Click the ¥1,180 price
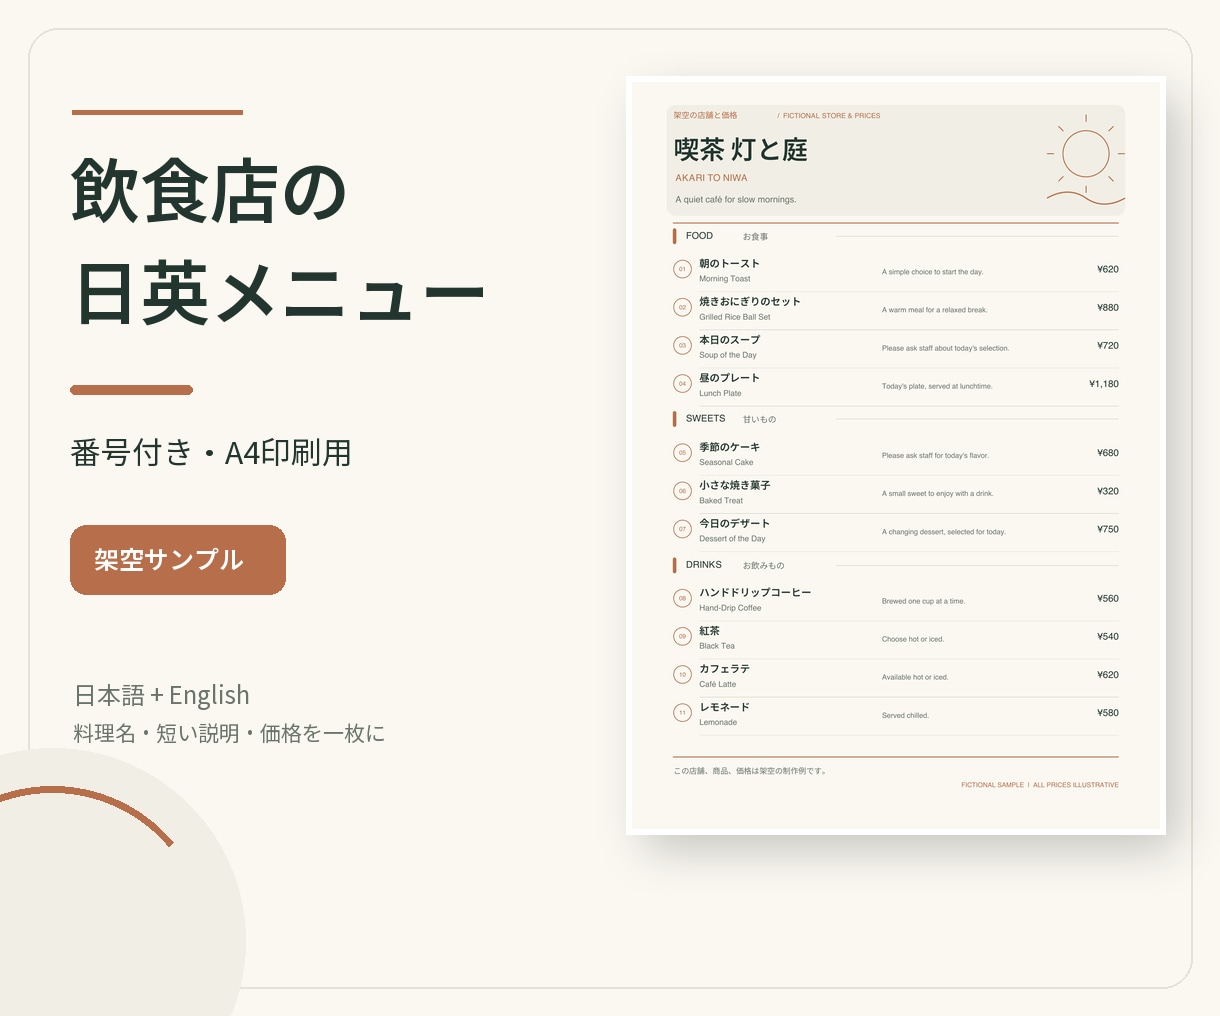The width and height of the screenshot is (1220, 1016). tap(1104, 384)
